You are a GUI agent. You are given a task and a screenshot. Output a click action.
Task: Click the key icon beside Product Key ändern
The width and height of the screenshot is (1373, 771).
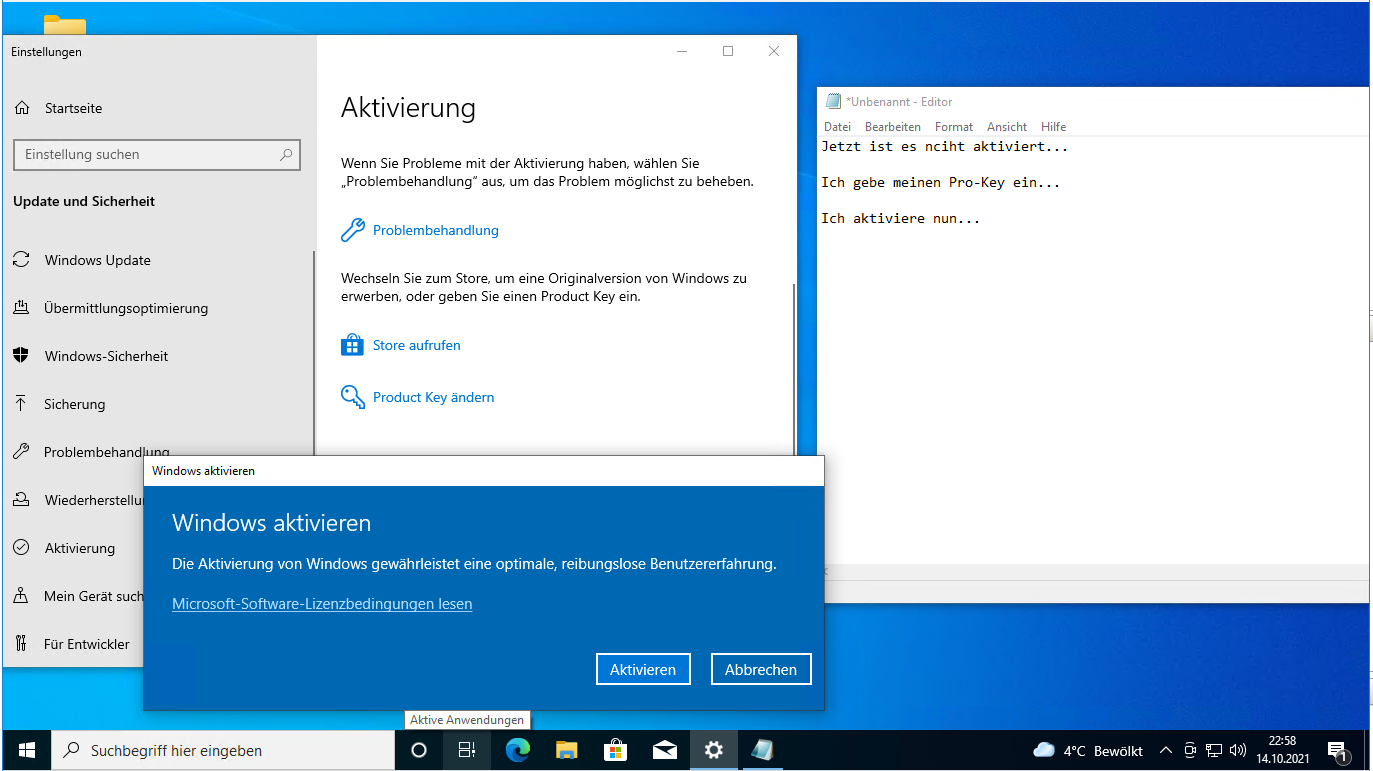click(x=353, y=397)
